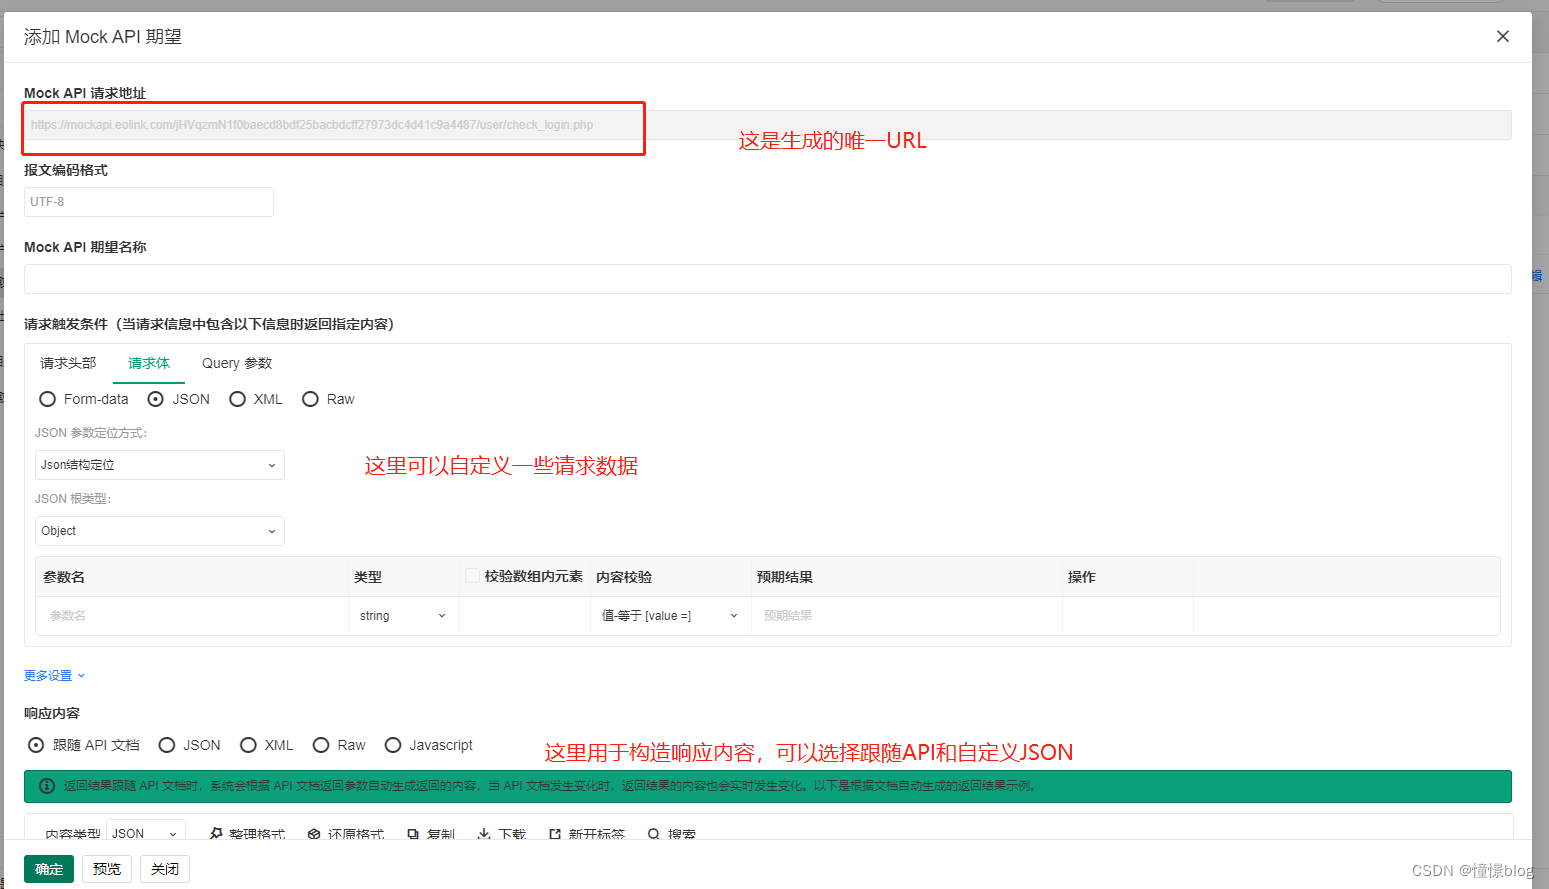Image resolution: width=1549 pixels, height=889 pixels.
Task: Click the 新开标签 open-in-new-tab icon
Action: (x=555, y=833)
